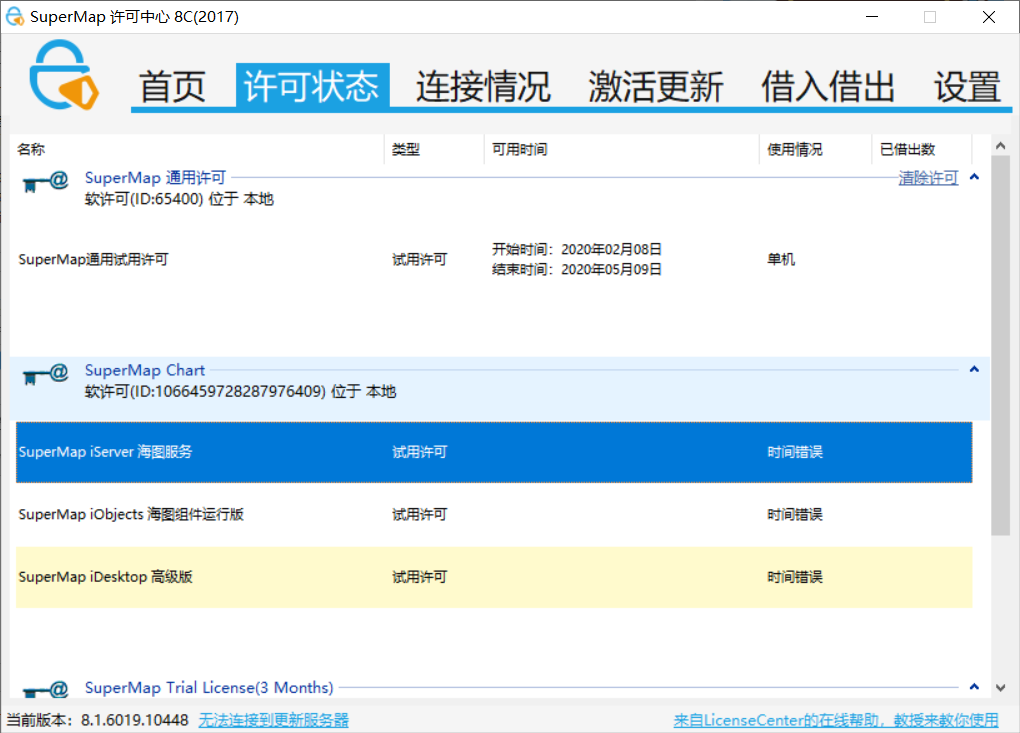The image size is (1020, 733).
Task: Click the 无法连接到更新服务器 link
Action: [273, 720]
